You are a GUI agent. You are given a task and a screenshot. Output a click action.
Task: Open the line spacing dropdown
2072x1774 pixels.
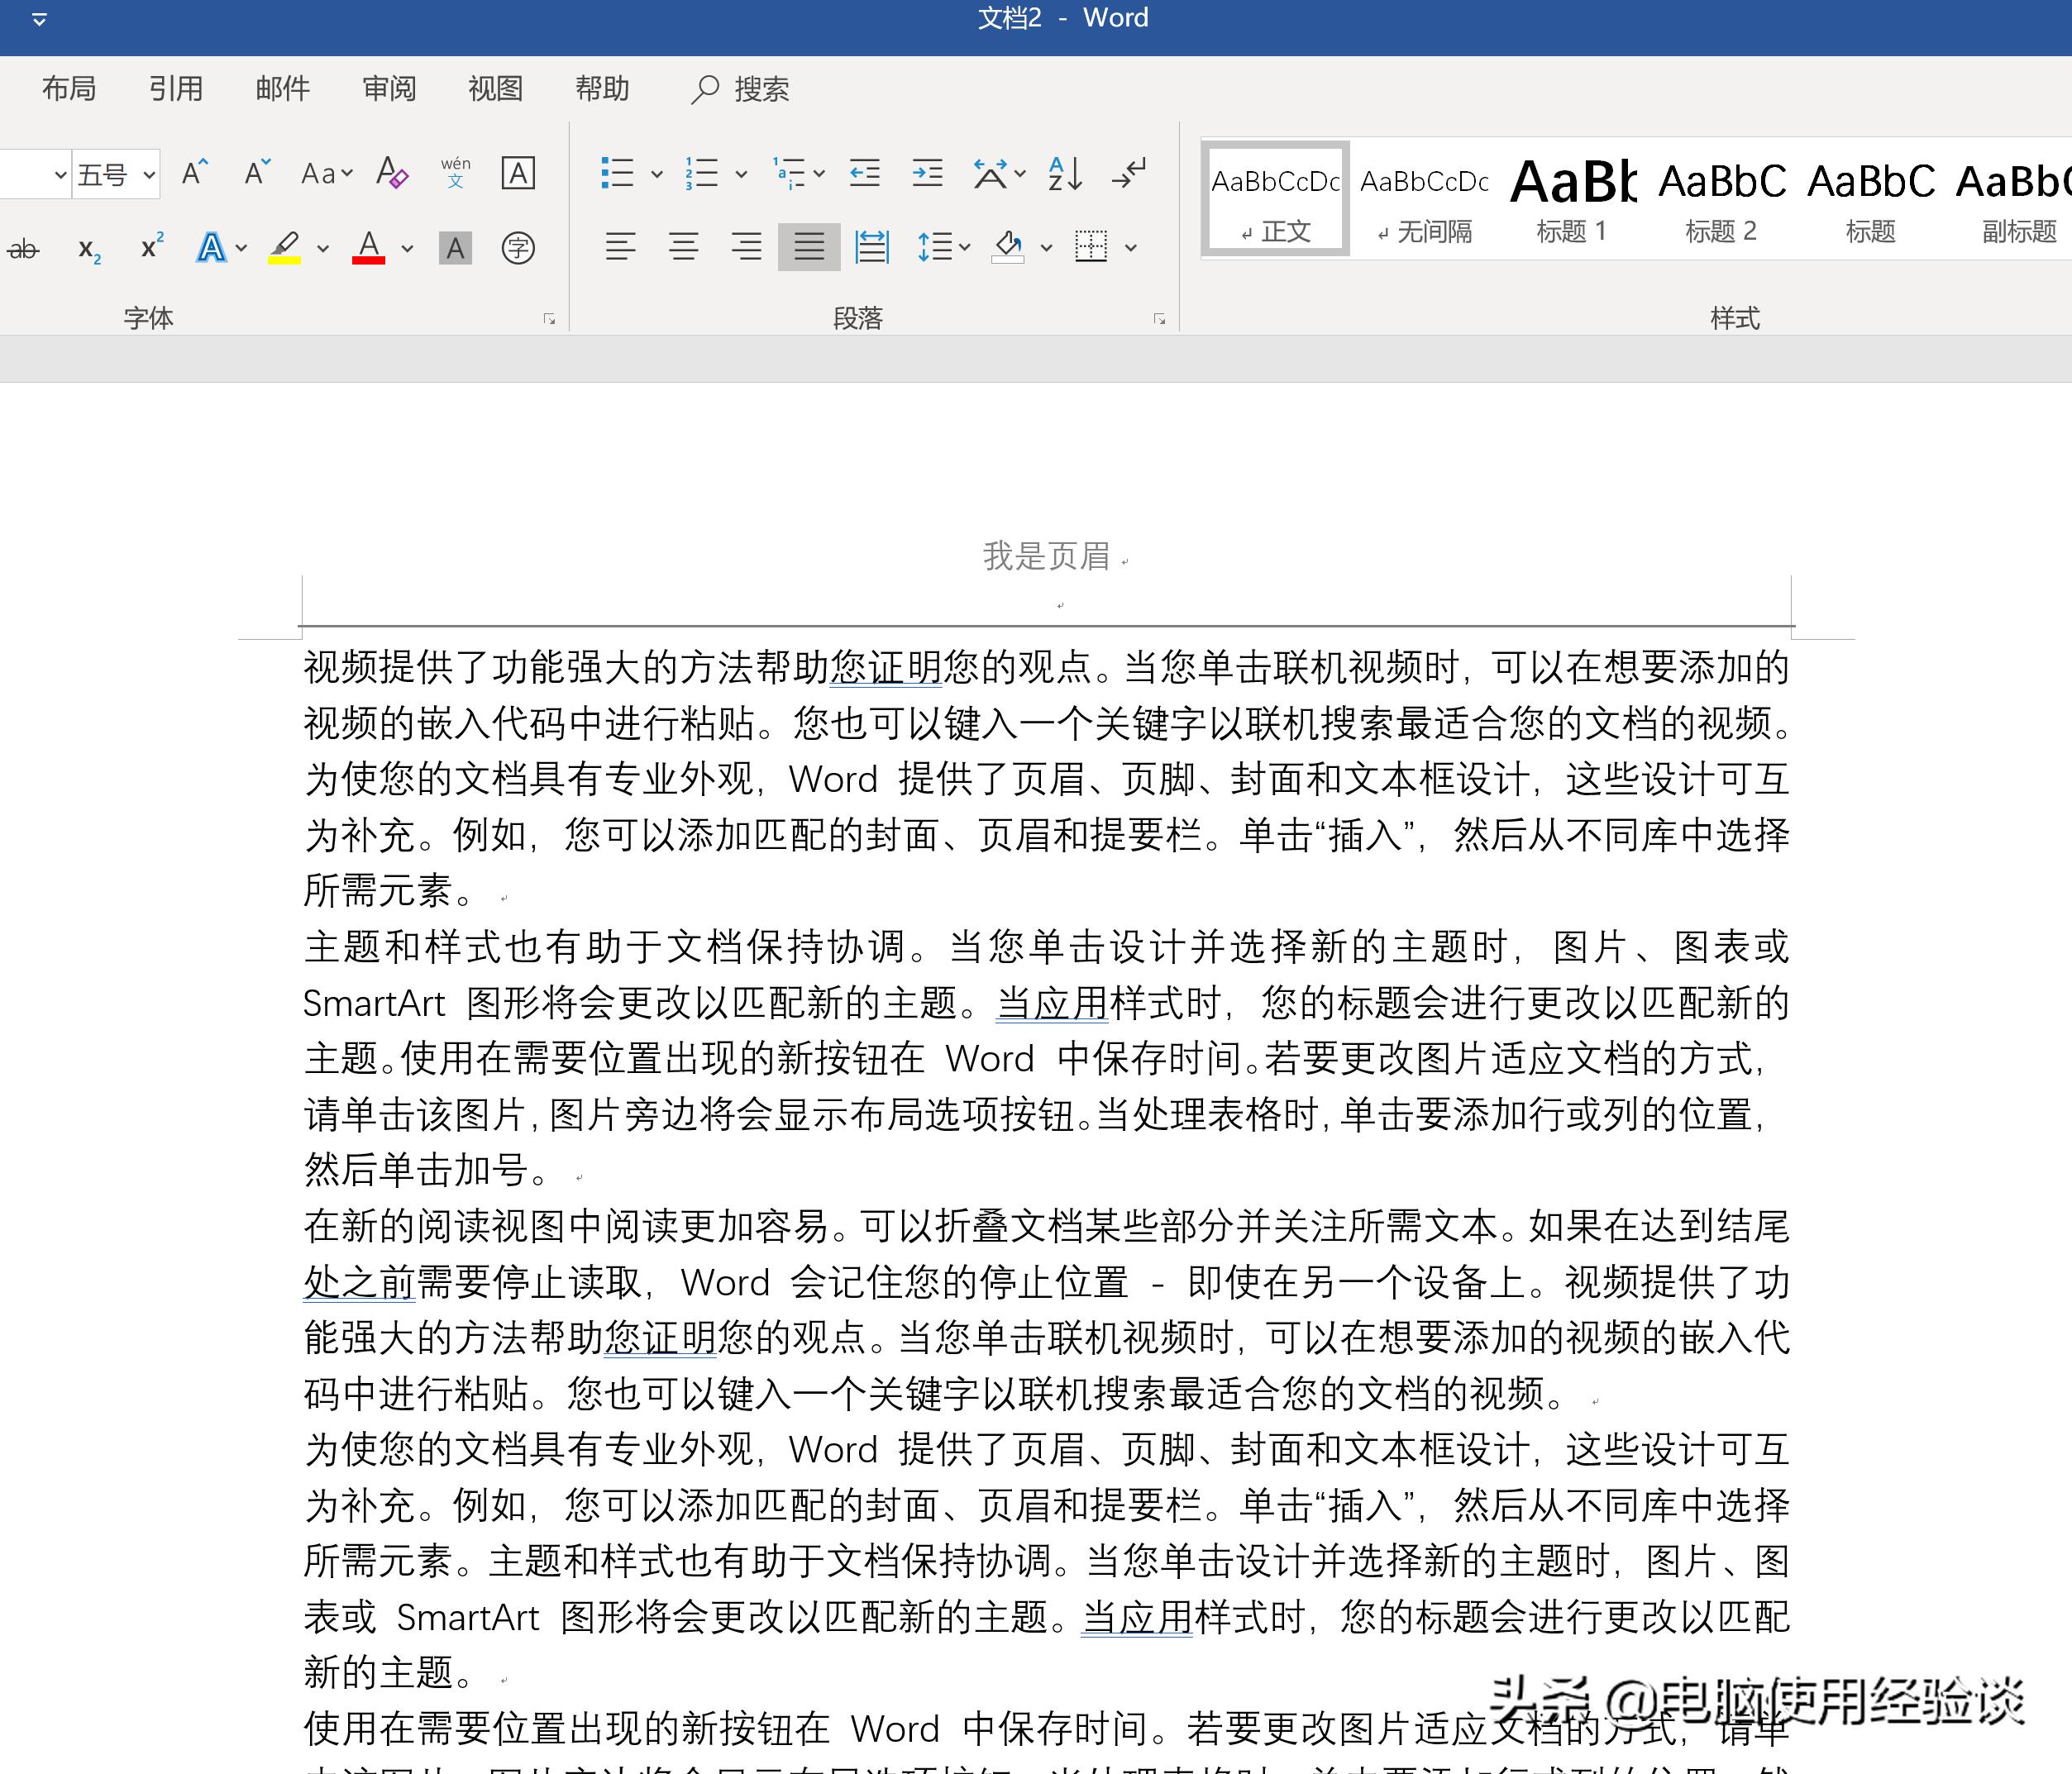tap(963, 248)
